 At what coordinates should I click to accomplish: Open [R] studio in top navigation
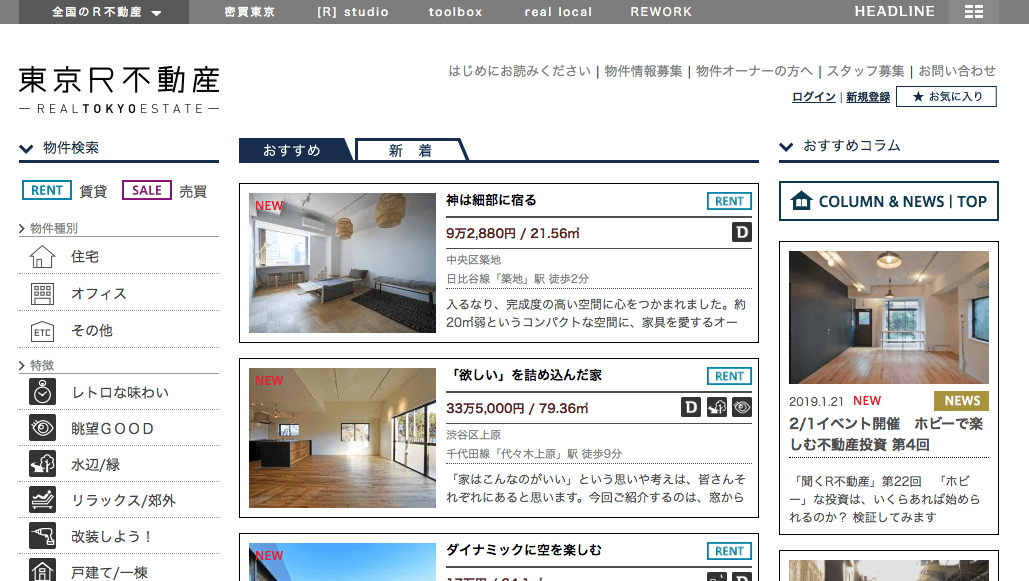tap(353, 12)
